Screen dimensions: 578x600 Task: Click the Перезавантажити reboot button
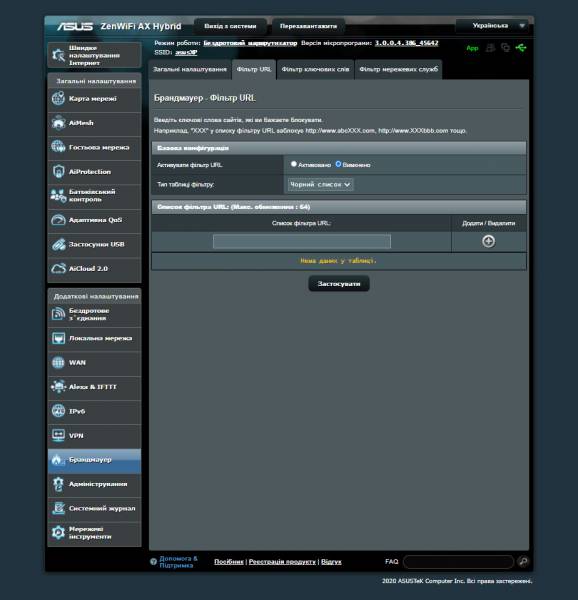click(x=308, y=26)
